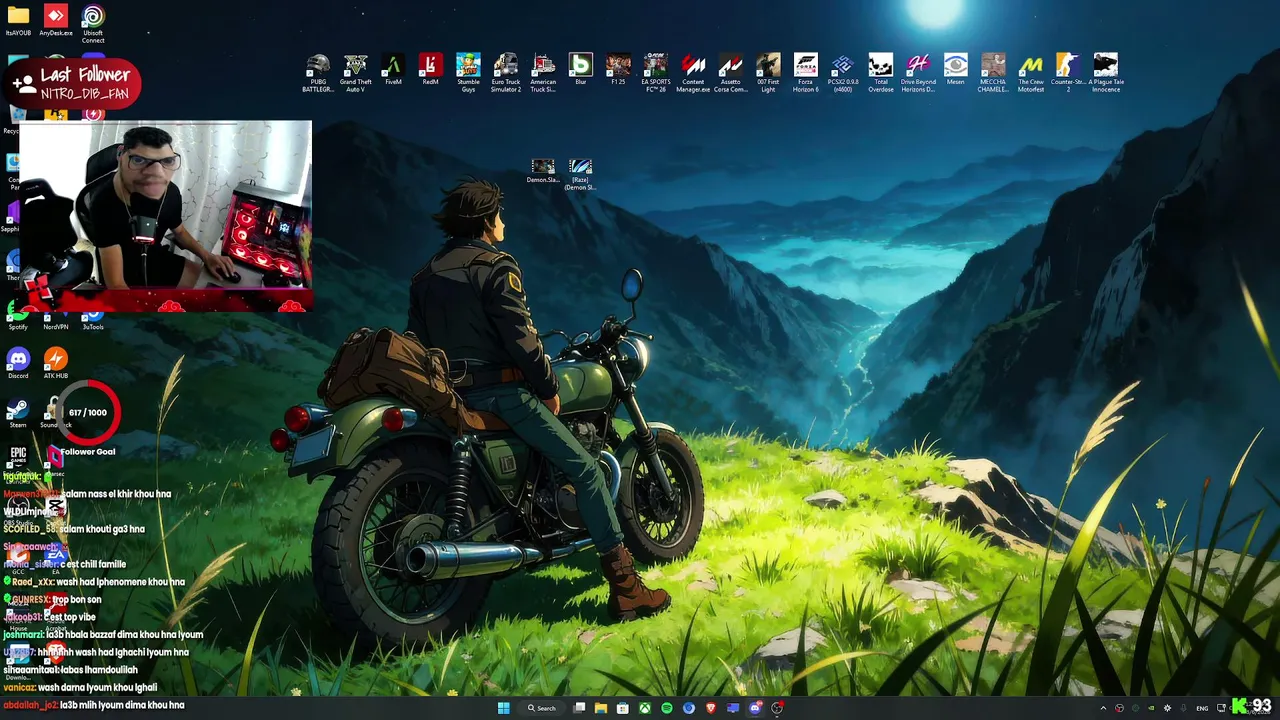Click the Content Manager.exe desktop icon
Image resolution: width=1280 pixels, height=720 pixels.
click(x=693, y=73)
